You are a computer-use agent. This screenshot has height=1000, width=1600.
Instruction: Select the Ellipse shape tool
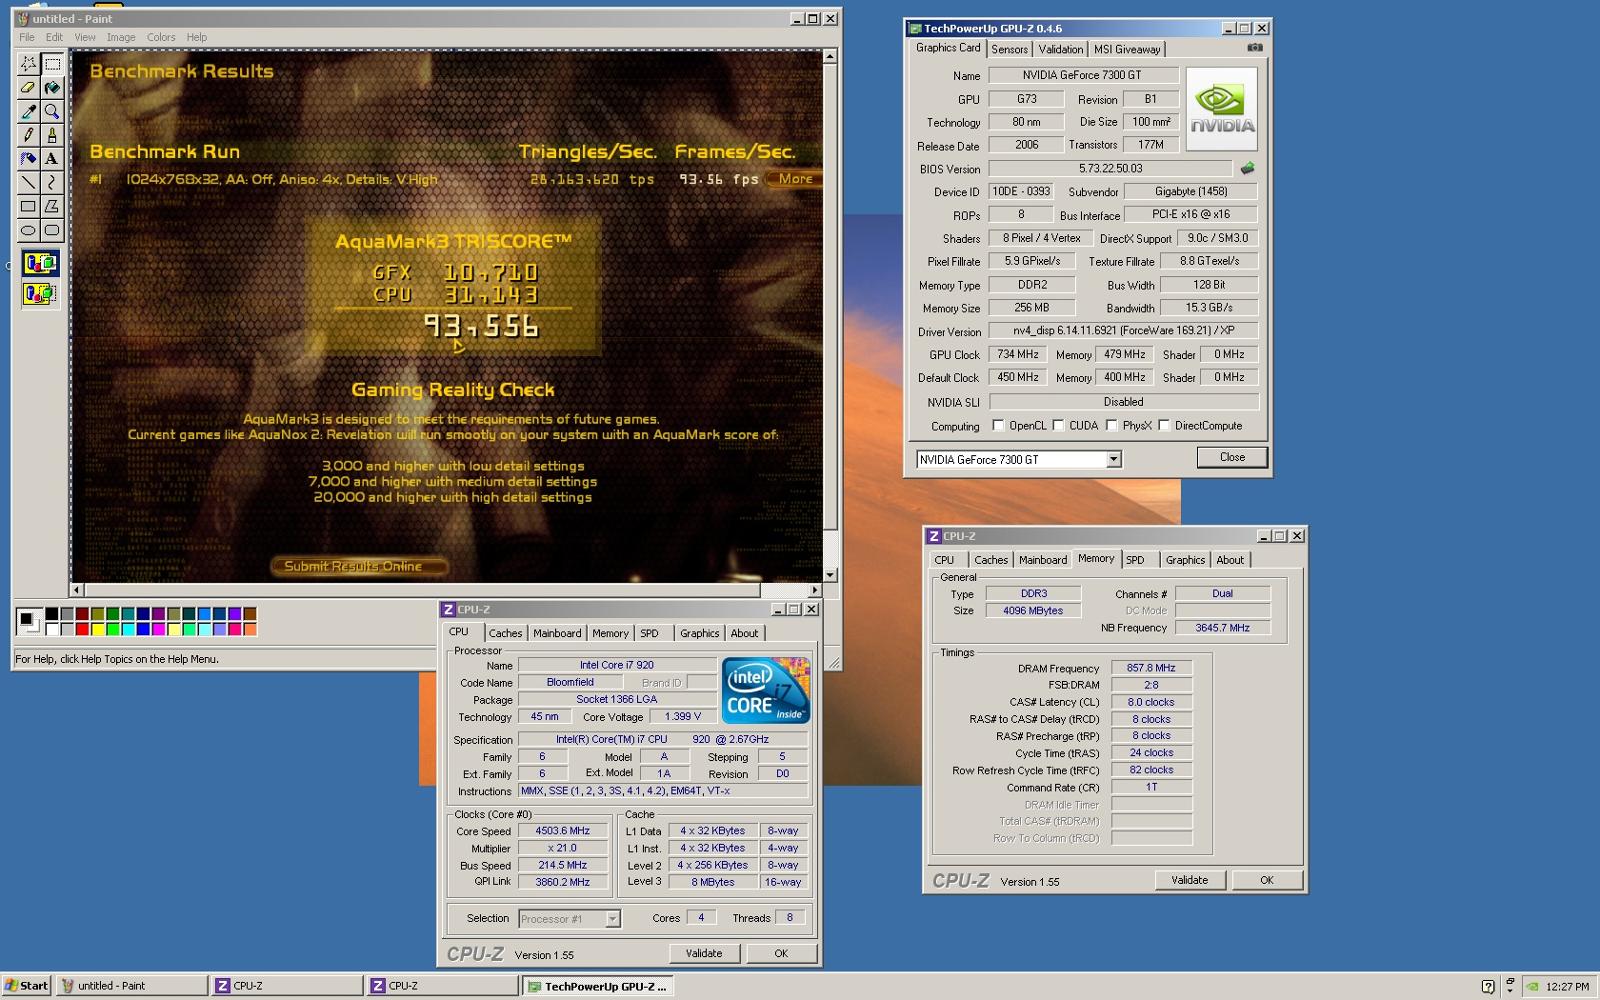coord(28,230)
